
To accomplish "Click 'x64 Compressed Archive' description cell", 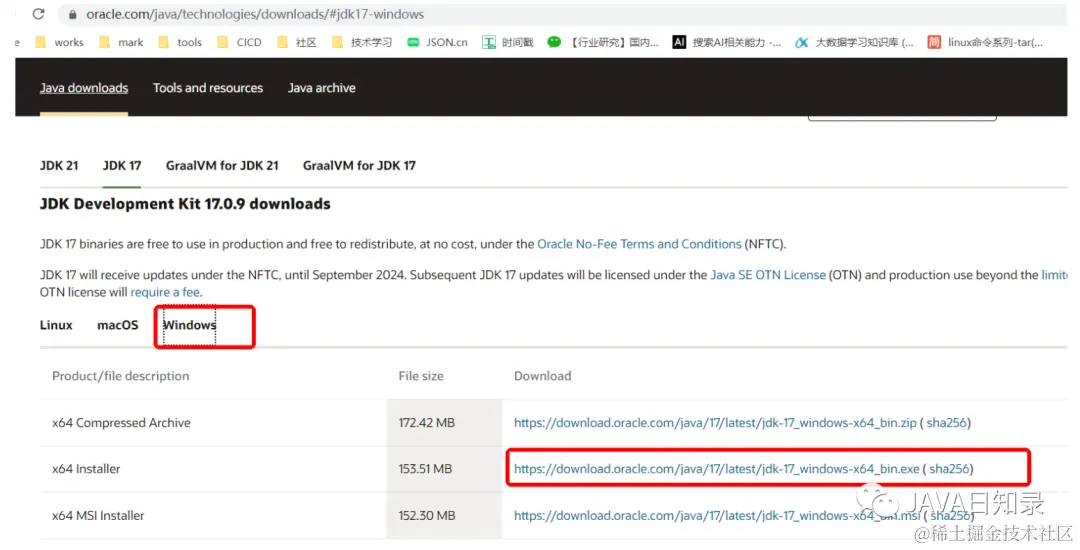I will pyautogui.click(x=121, y=423).
